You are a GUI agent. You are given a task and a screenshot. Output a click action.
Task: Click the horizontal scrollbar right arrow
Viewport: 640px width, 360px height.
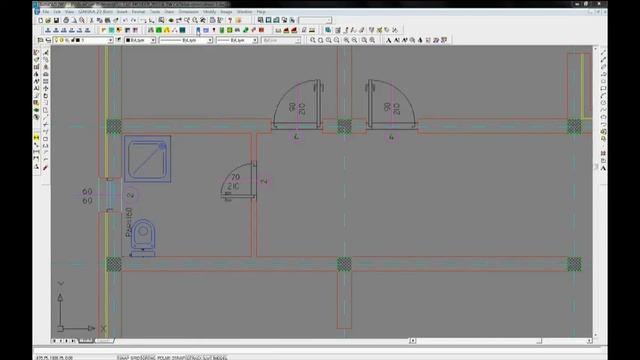[589, 340]
